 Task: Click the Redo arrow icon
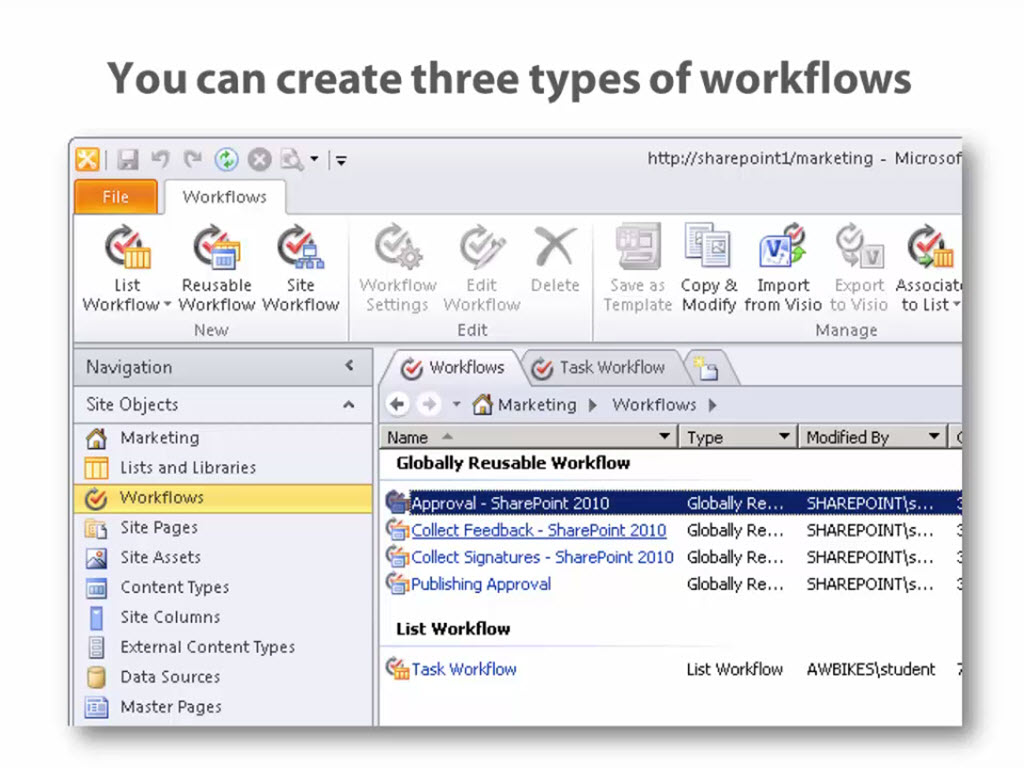click(x=193, y=159)
